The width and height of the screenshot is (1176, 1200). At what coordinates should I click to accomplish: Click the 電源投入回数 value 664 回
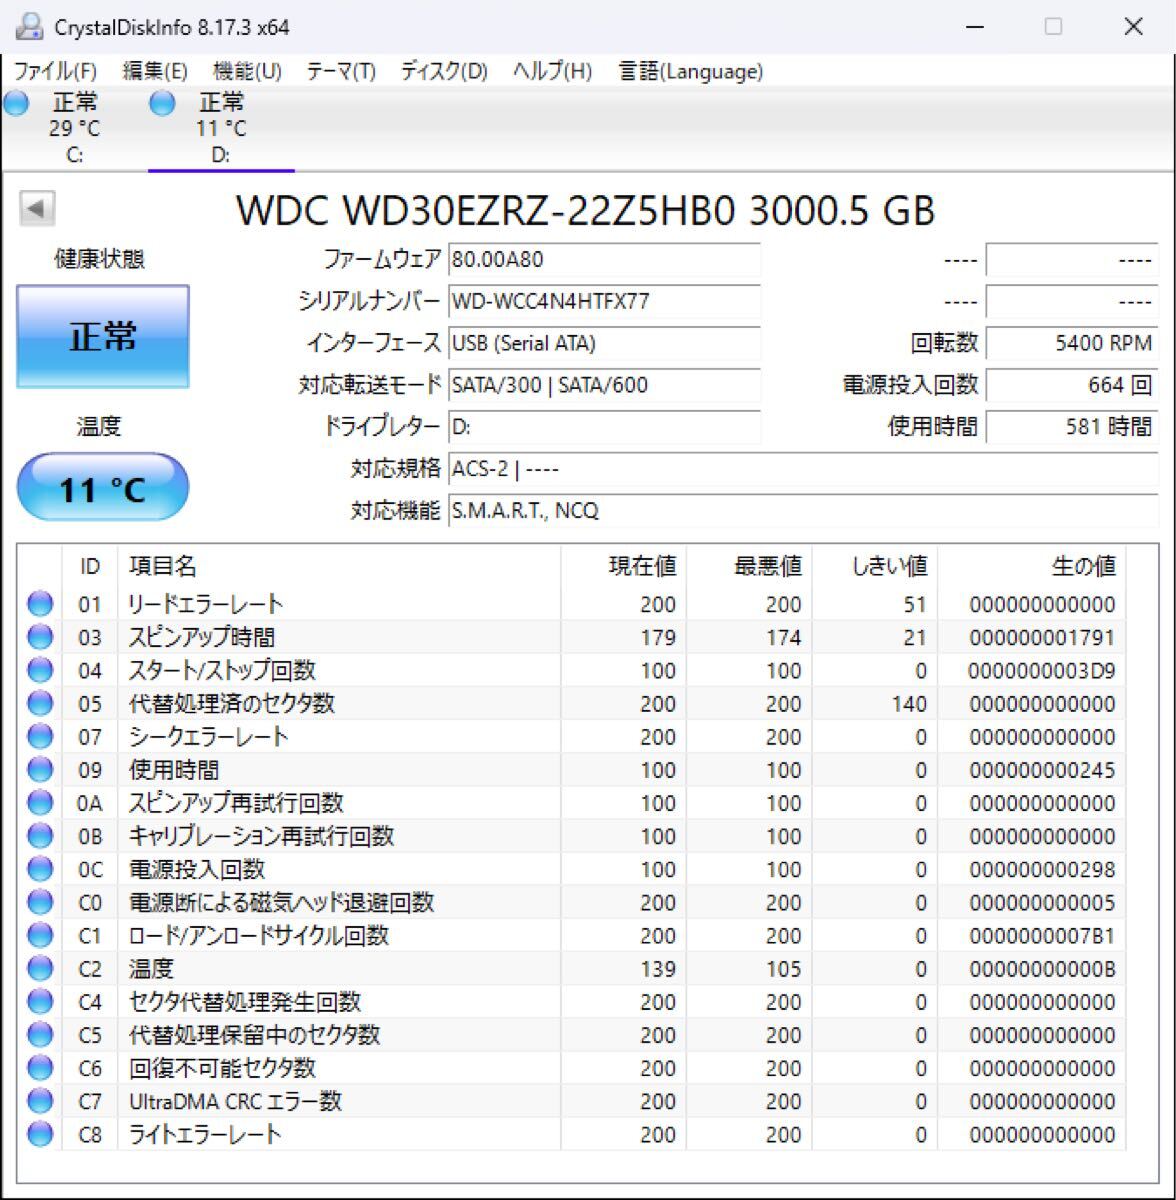tap(1072, 385)
